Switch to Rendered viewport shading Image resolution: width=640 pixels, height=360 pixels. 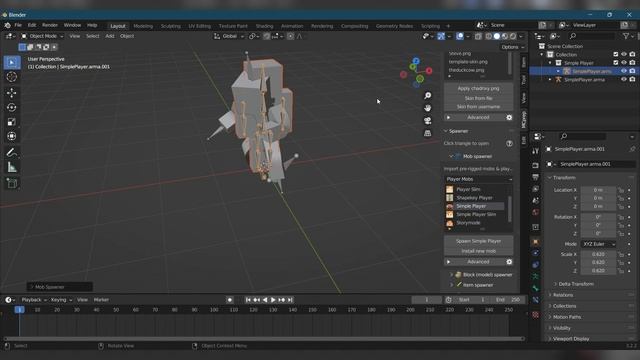click(513, 36)
